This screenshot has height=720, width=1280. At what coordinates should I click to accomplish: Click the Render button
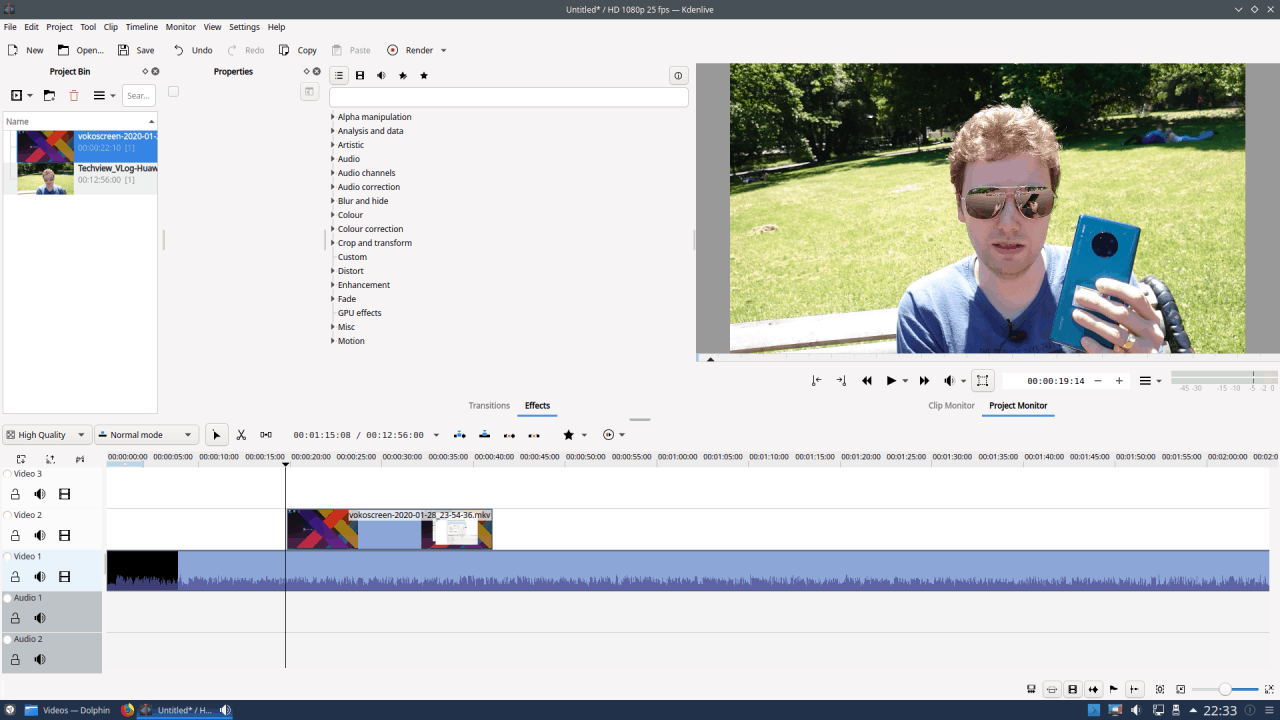click(410, 50)
